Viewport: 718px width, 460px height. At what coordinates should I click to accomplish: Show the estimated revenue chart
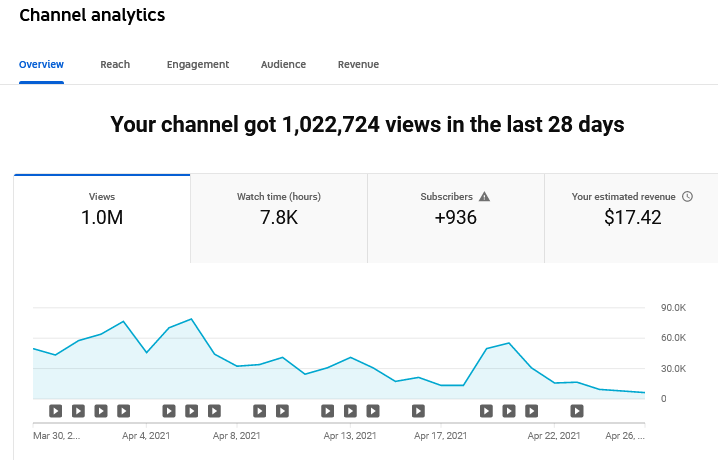[632, 208]
